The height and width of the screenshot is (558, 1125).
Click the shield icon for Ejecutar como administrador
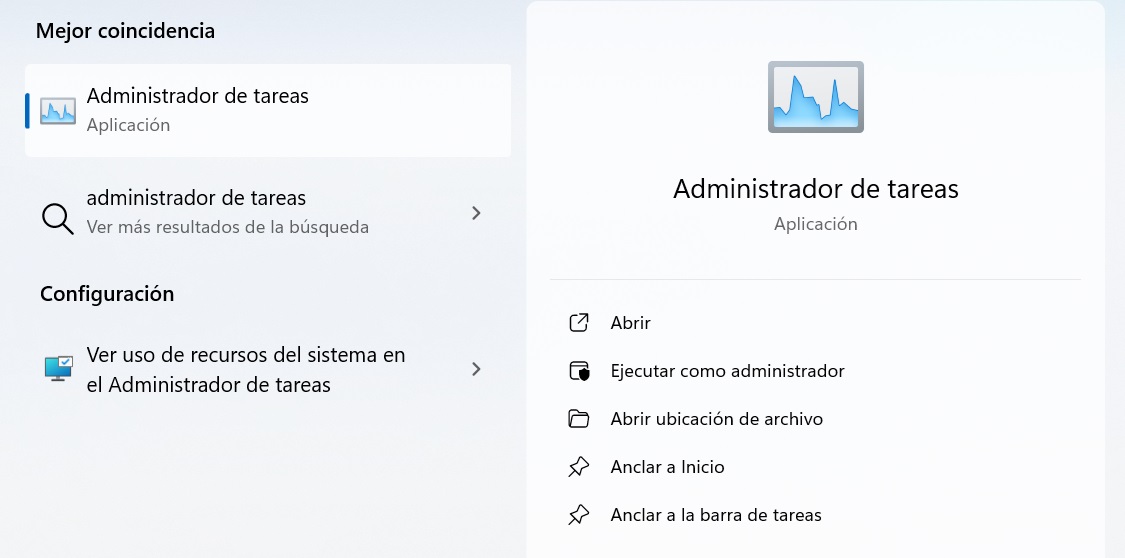tap(578, 371)
